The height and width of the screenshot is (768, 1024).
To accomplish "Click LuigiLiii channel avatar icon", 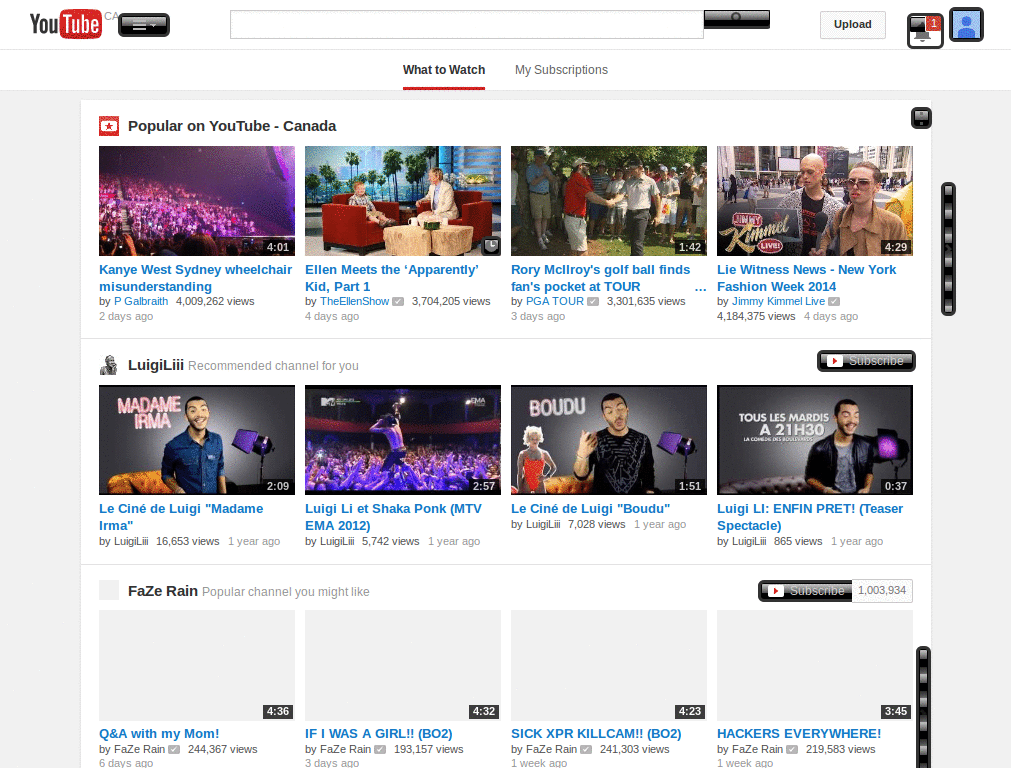I will (109, 365).
